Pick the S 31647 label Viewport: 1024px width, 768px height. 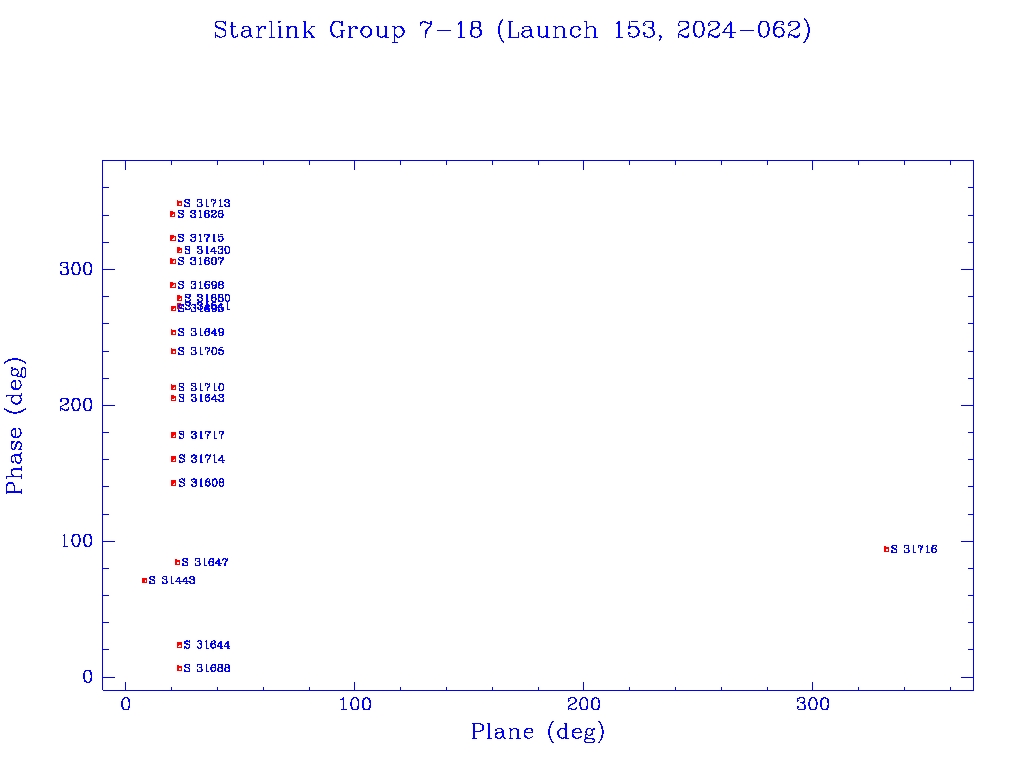204,562
